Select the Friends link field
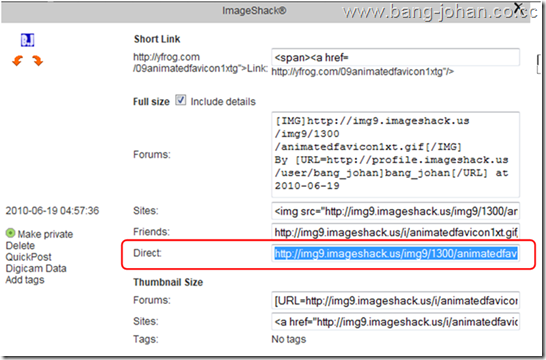Viewport: 546px width, 360px height. pyautogui.click(x=395, y=232)
